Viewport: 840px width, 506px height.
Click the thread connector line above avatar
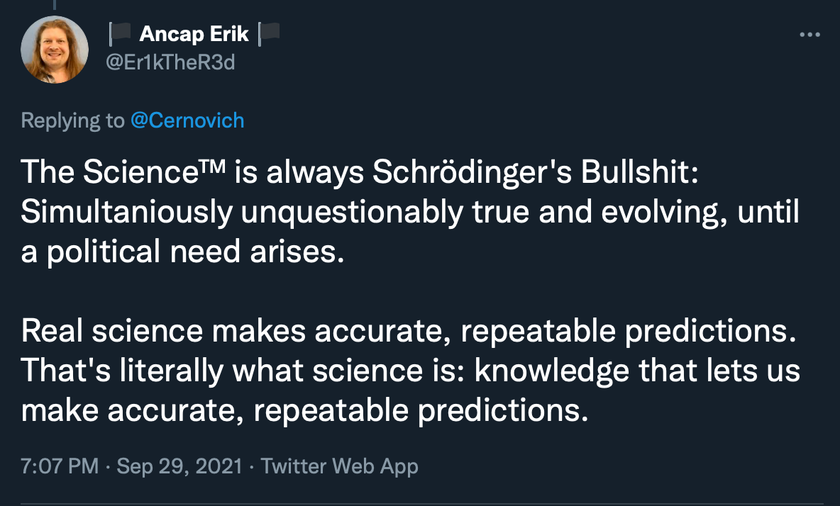(54, 5)
